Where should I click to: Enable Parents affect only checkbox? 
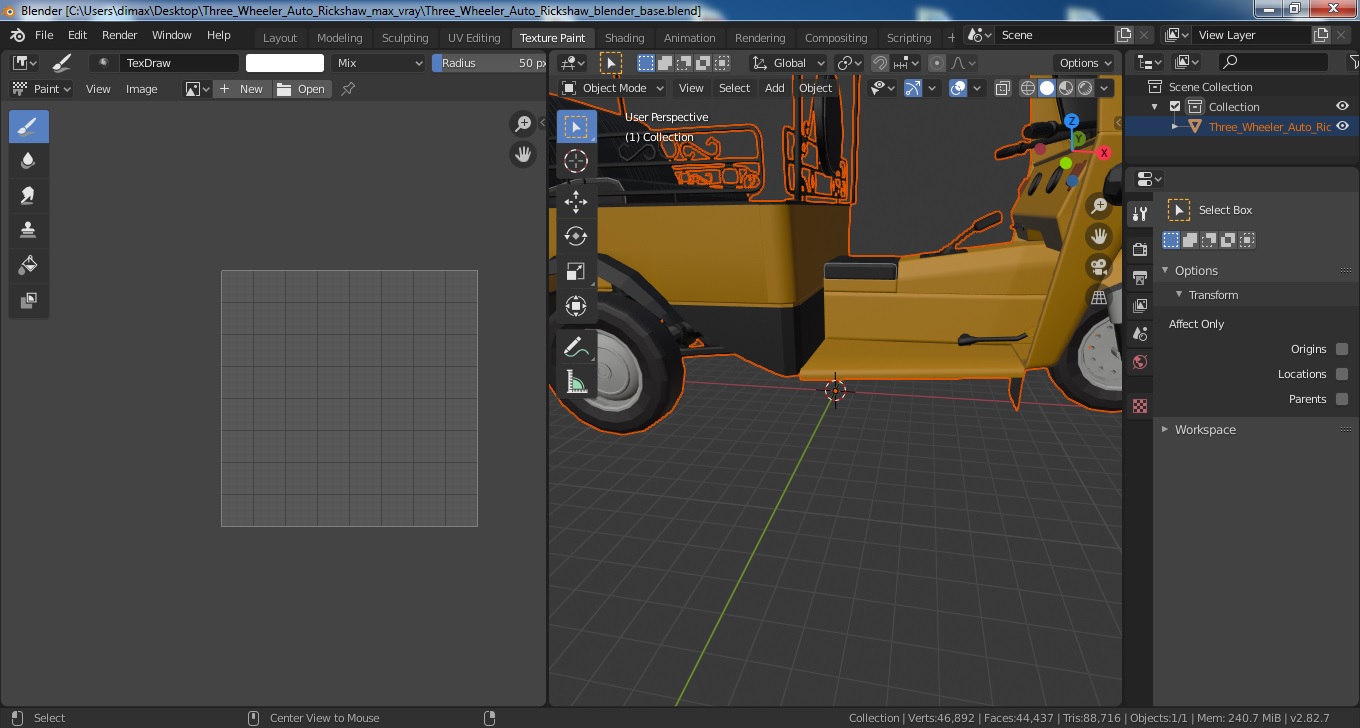[1342, 399]
